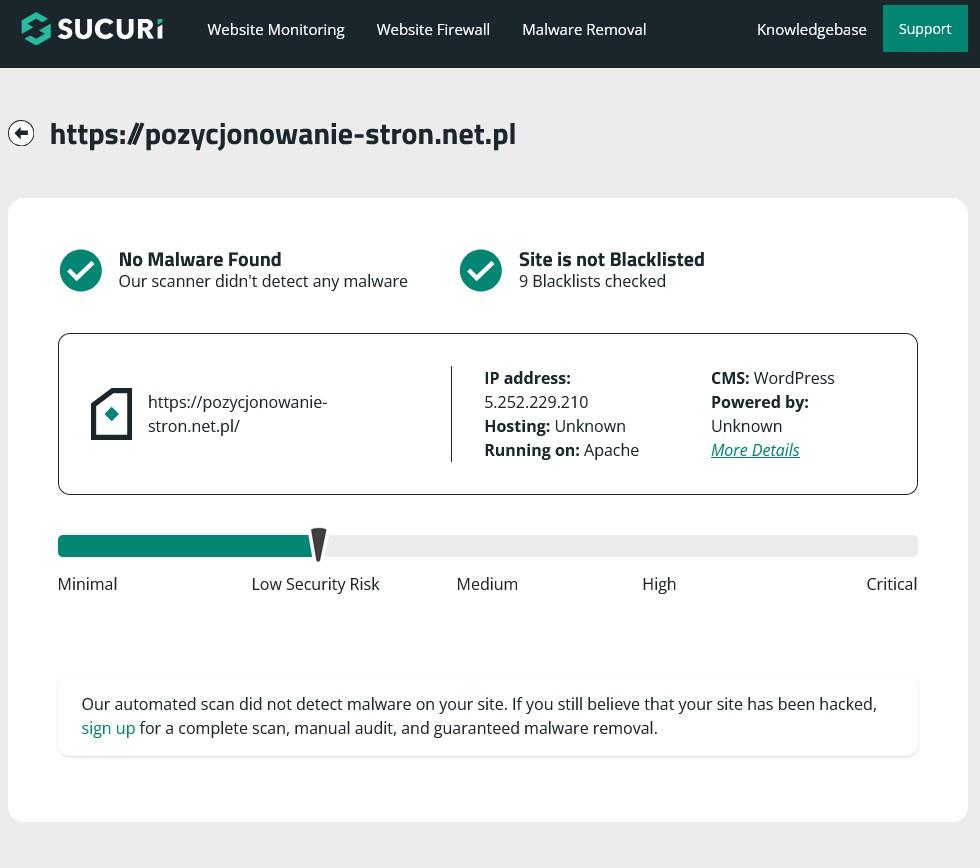Click the website page icon in details box
The height and width of the screenshot is (868, 980).
click(111, 414)
